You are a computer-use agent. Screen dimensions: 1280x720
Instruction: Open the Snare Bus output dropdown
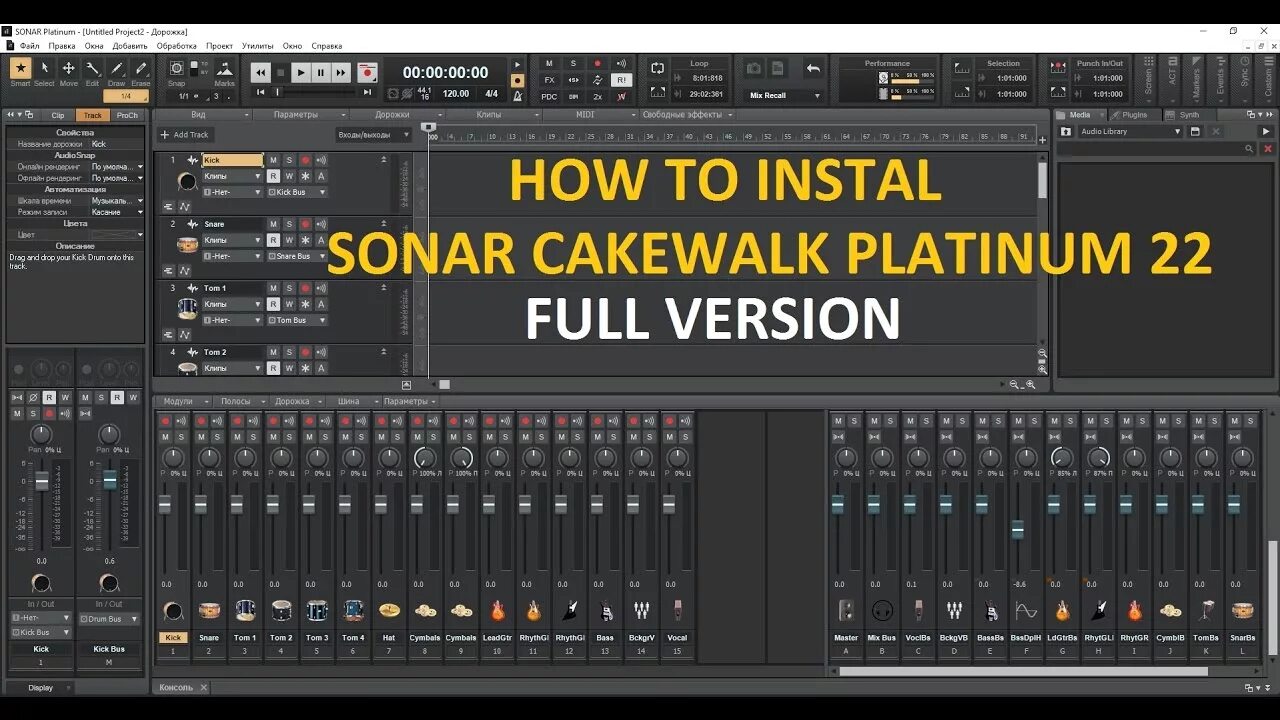tap(297, 256)
